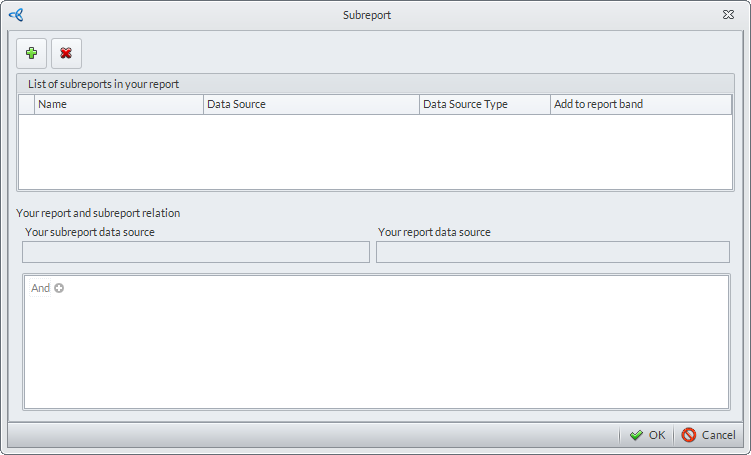
Task: Sort by the Data Source column header
Action: (310, 104)
